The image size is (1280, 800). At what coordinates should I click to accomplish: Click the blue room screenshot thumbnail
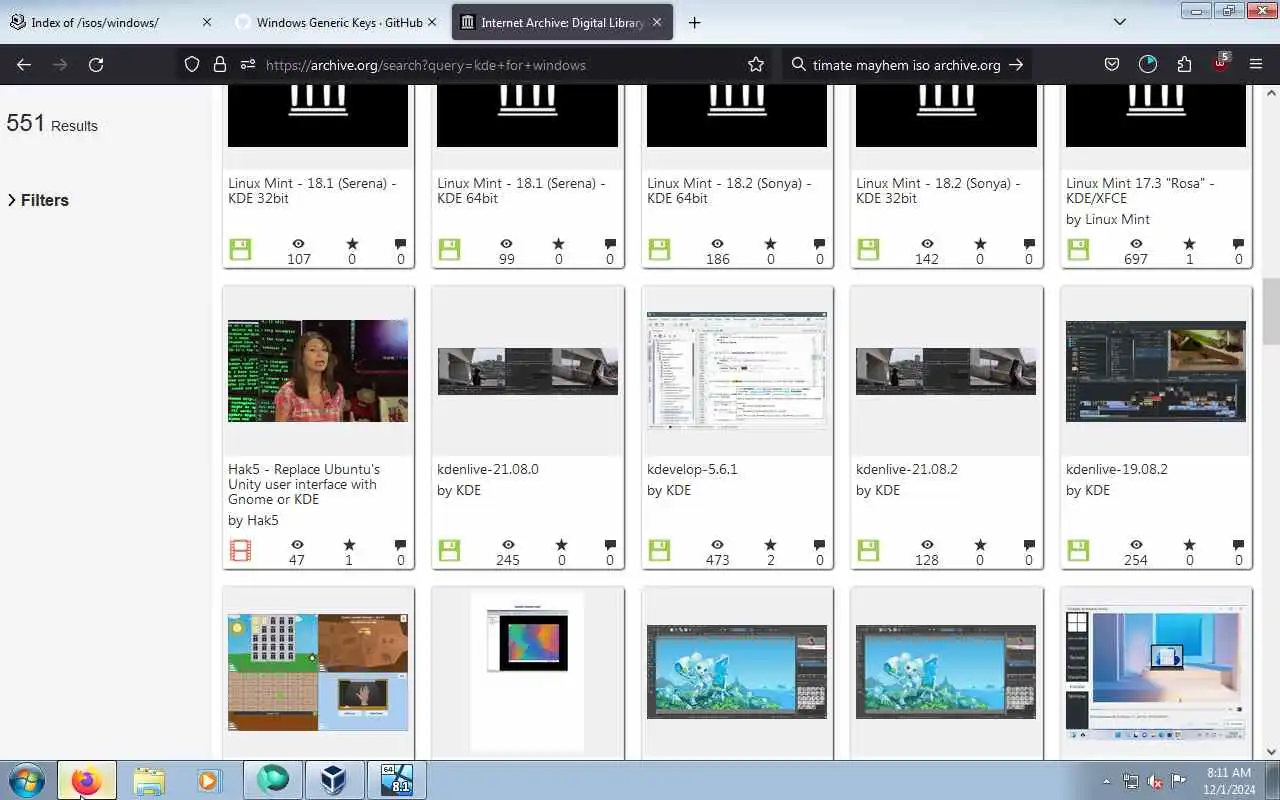pos(1156,672)
